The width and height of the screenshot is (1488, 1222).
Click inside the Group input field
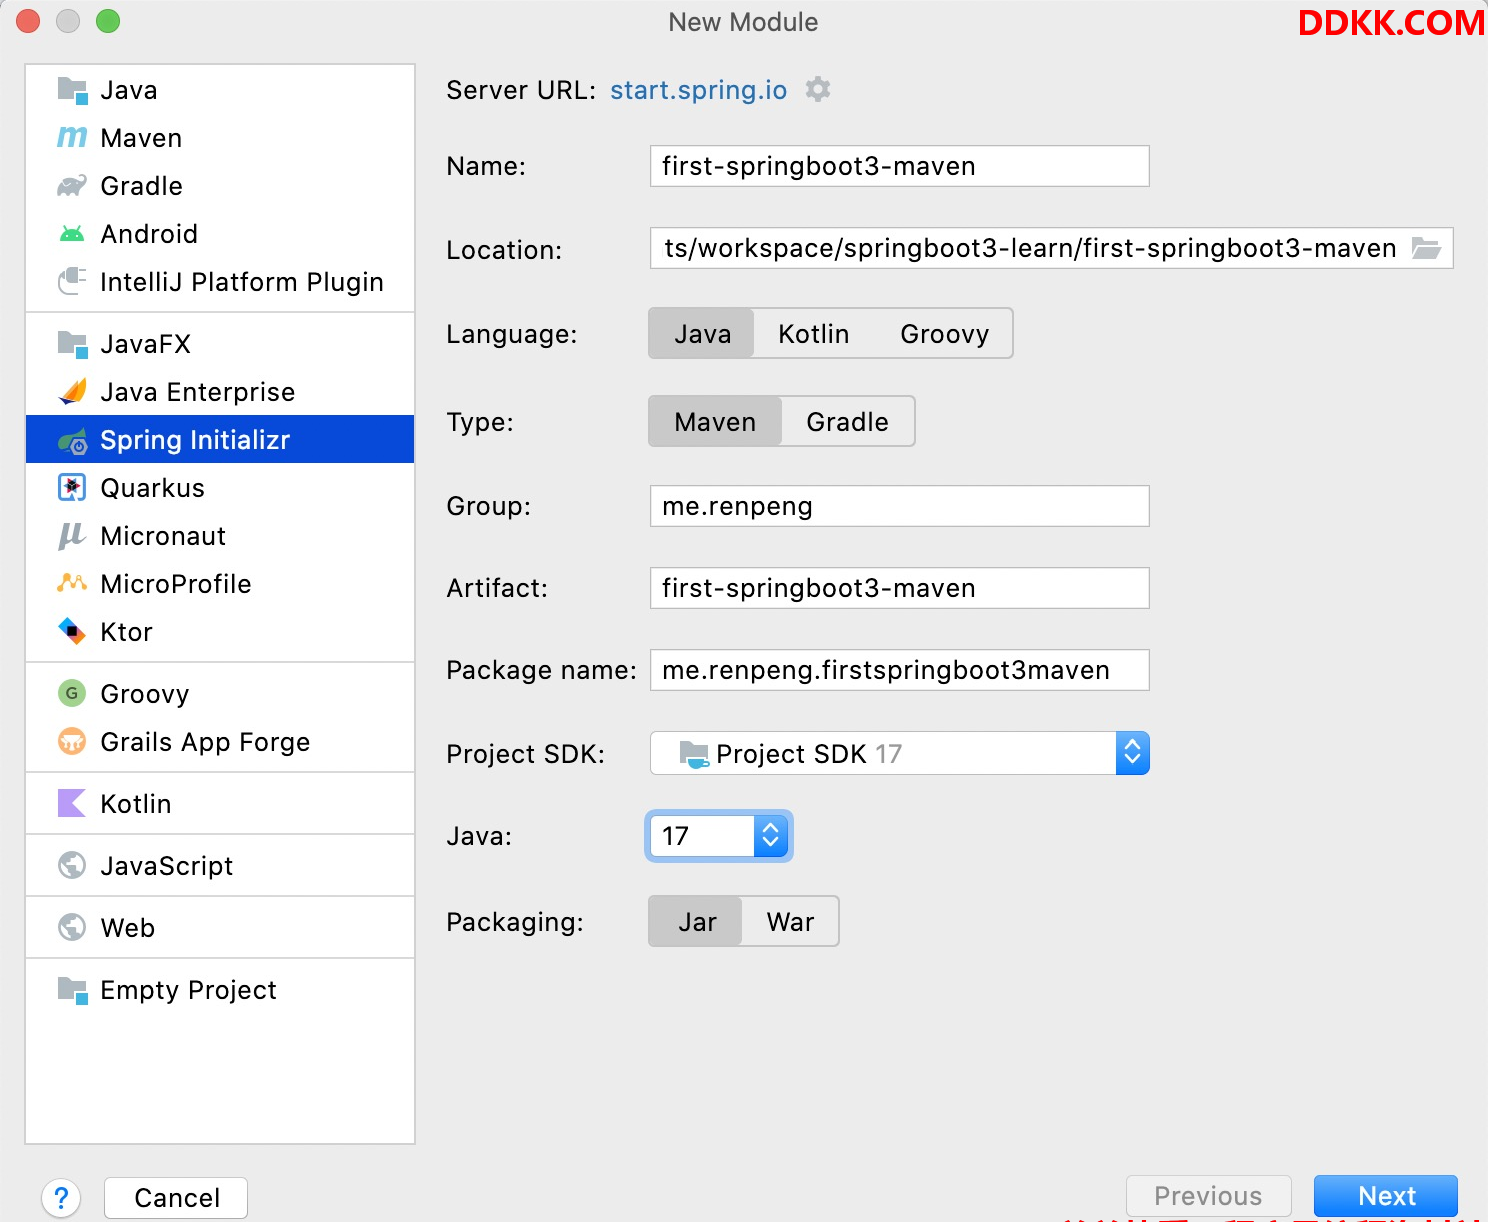tap(898, 506)
